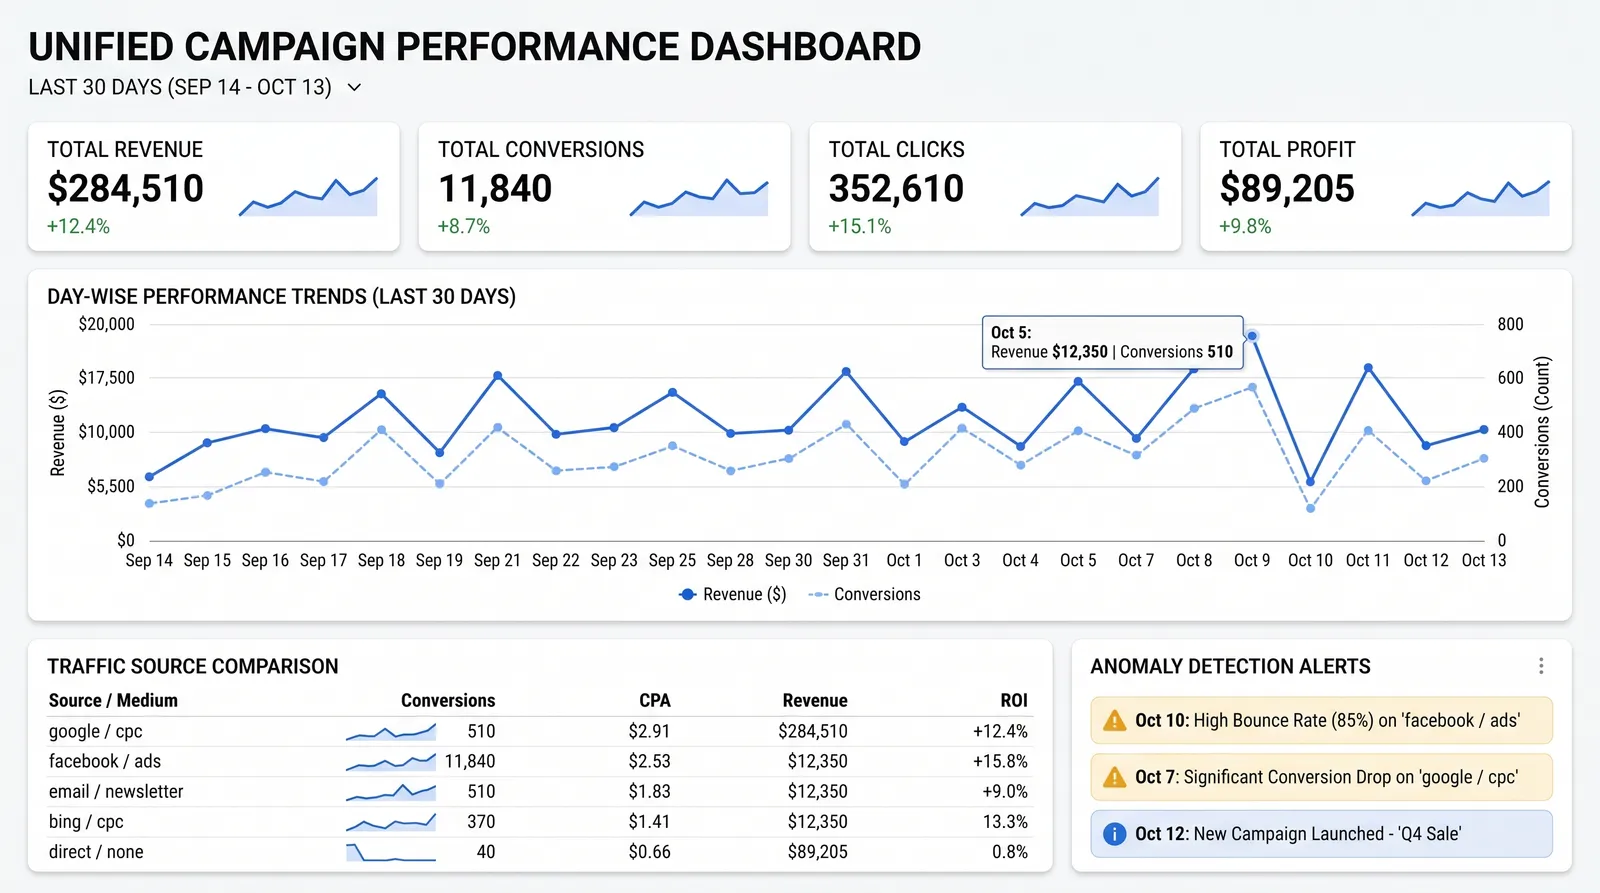Viewport: 1600px width, 893px height.
Task: Select the $284,510 Total Revenue value
Action: (x=126, y=188)
